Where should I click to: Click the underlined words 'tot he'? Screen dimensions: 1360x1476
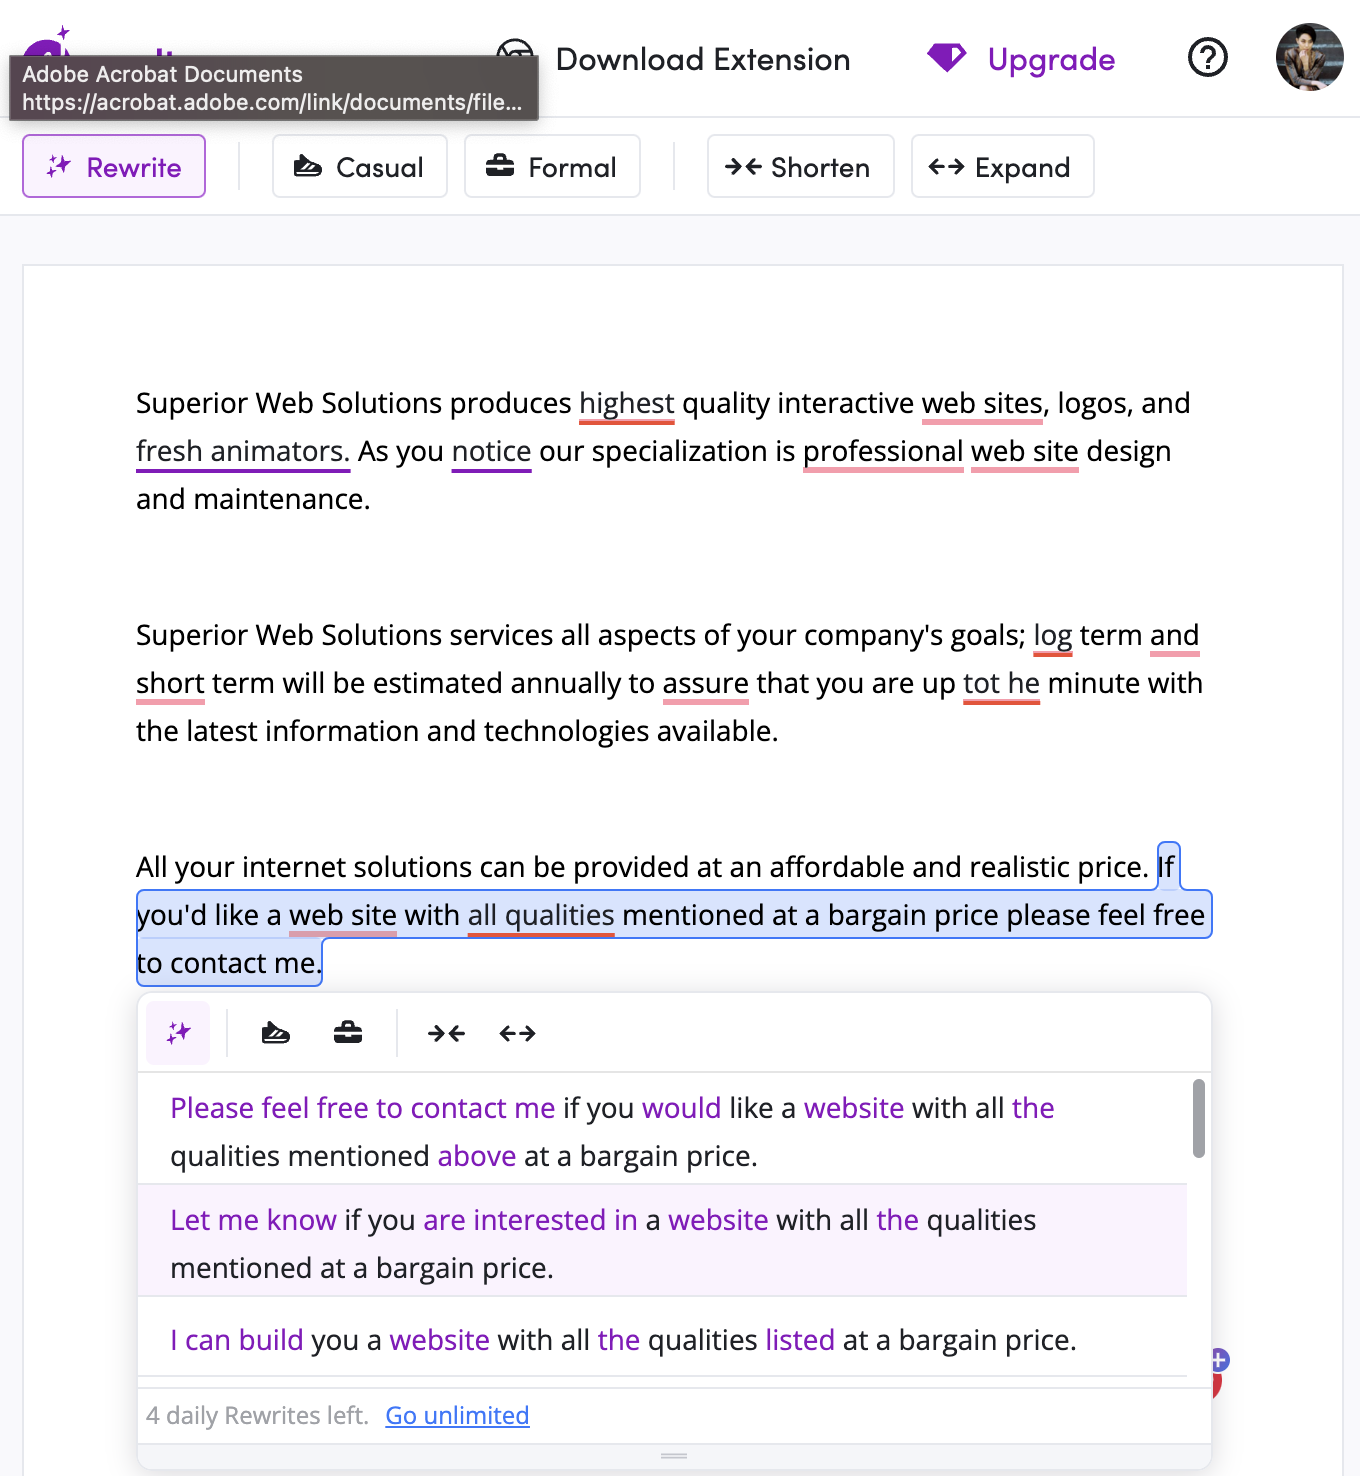click(x=1001, y=683)
